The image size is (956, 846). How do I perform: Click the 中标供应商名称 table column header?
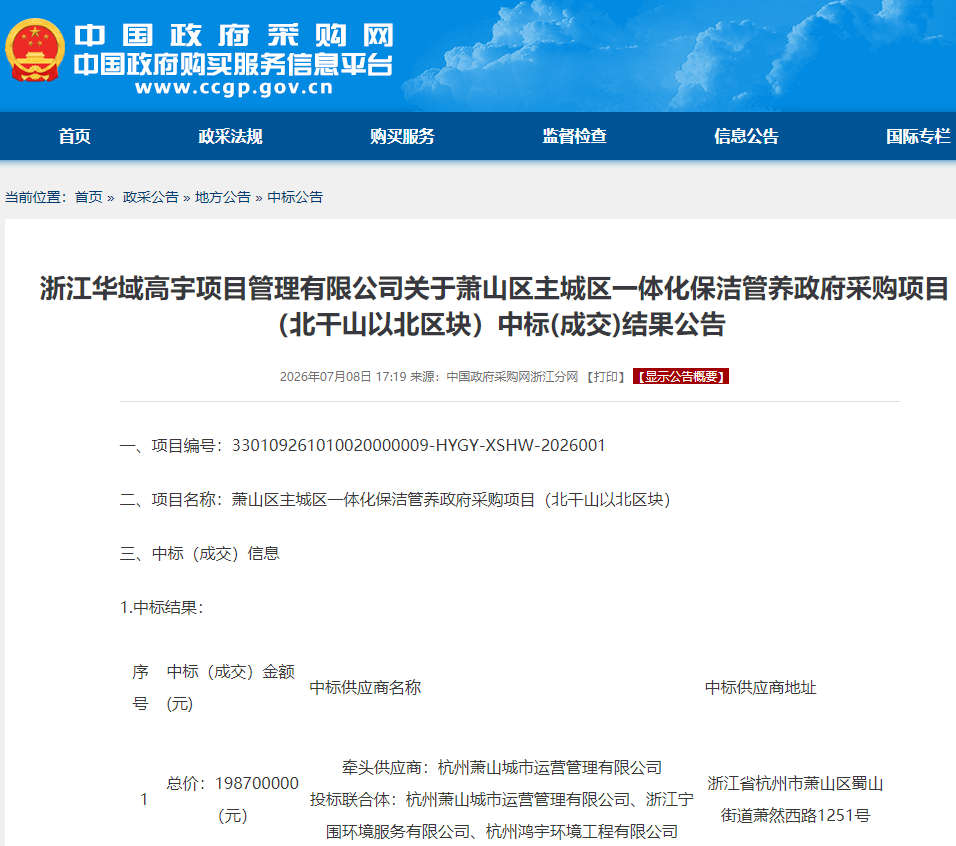pos(365,688)
